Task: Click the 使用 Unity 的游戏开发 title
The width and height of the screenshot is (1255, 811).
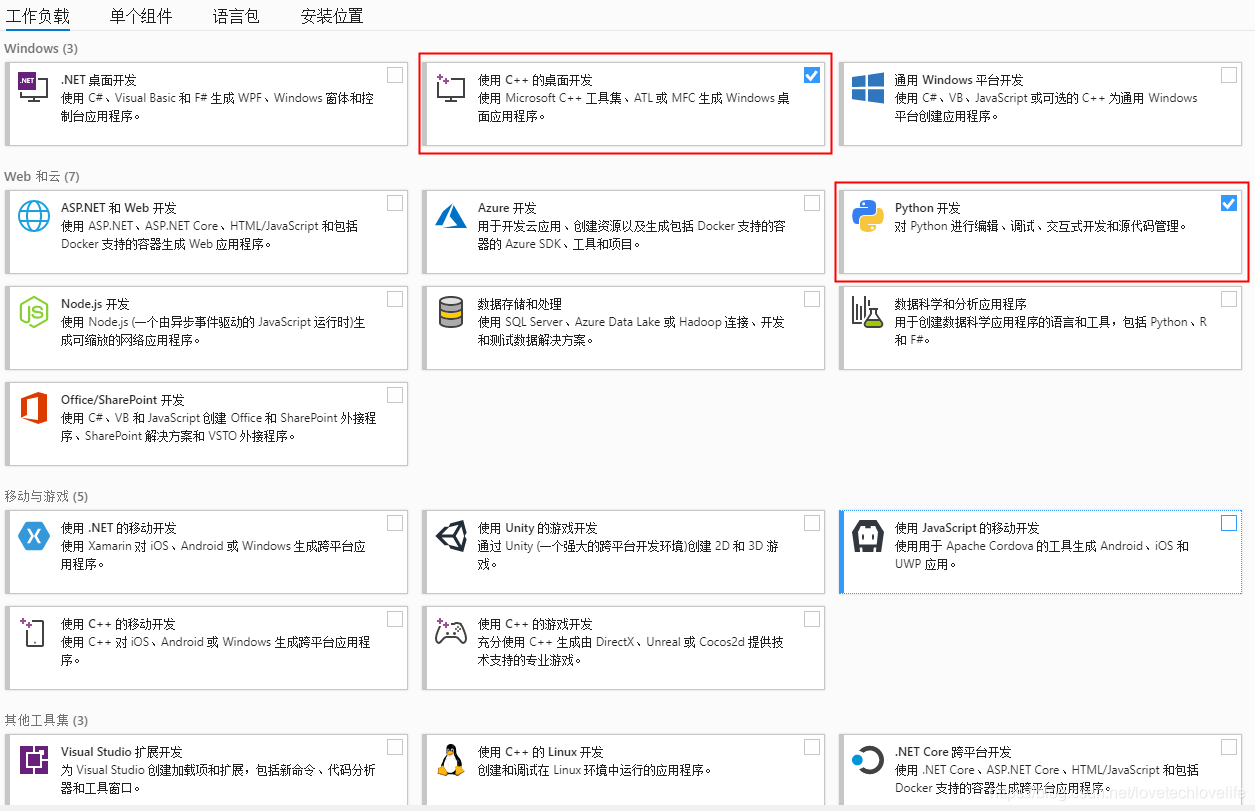Action: [537, 528]
